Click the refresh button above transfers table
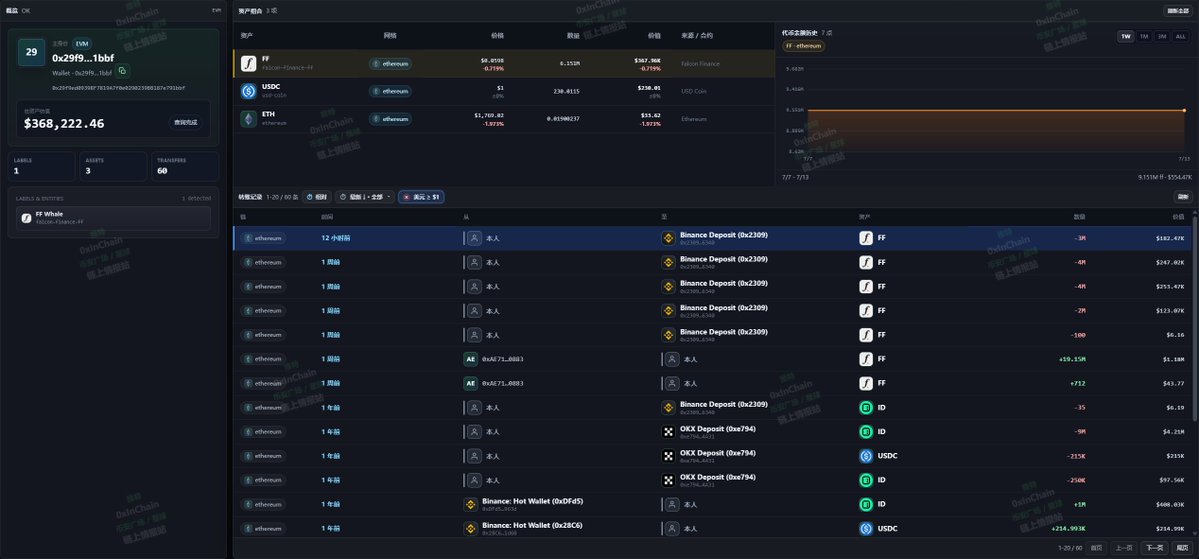The image size is (1199, 559). (1182, 197)
